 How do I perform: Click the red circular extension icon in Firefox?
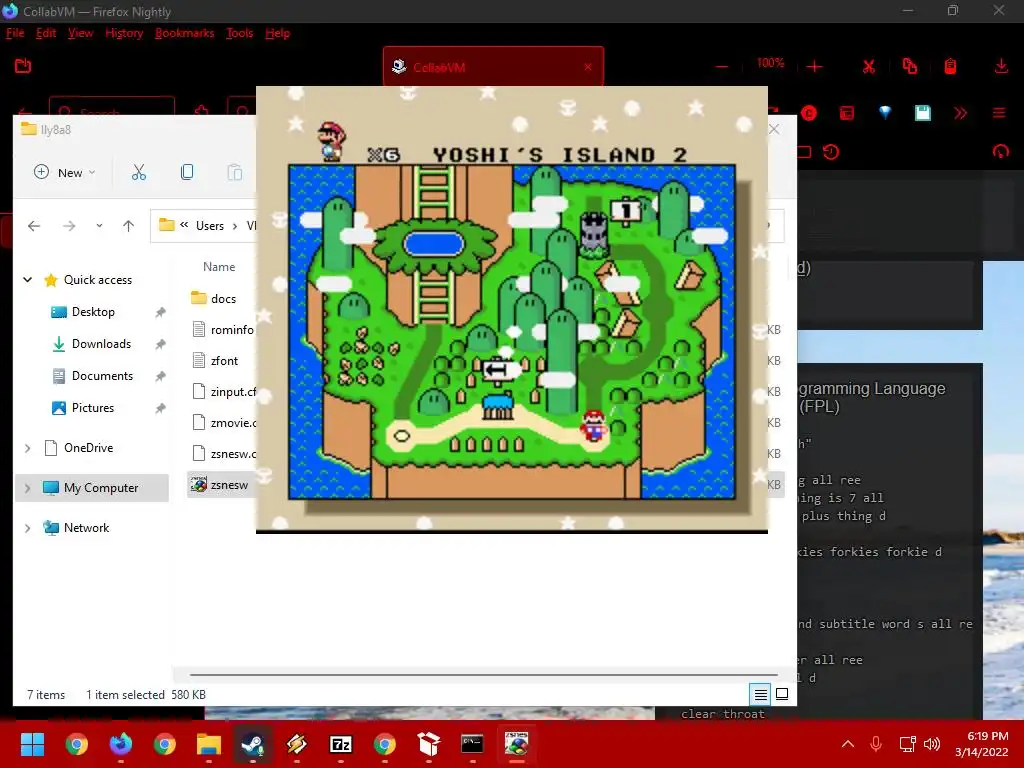[x=809, y=113]
